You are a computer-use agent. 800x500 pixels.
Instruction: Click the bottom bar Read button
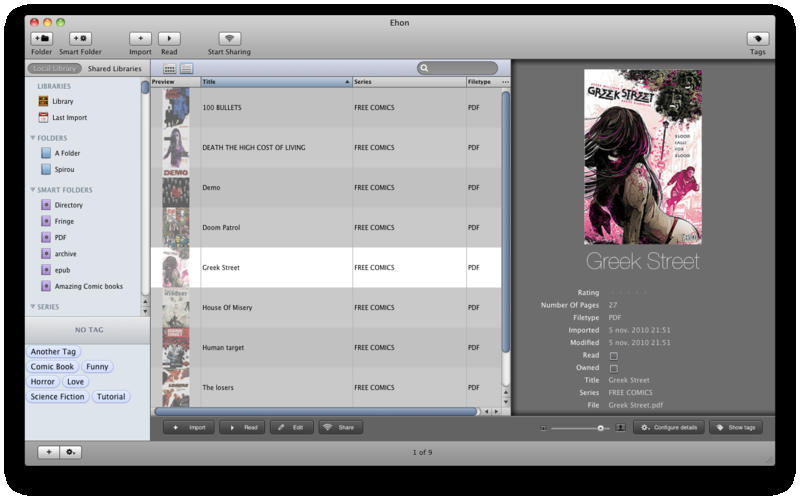tap(242, 428)
